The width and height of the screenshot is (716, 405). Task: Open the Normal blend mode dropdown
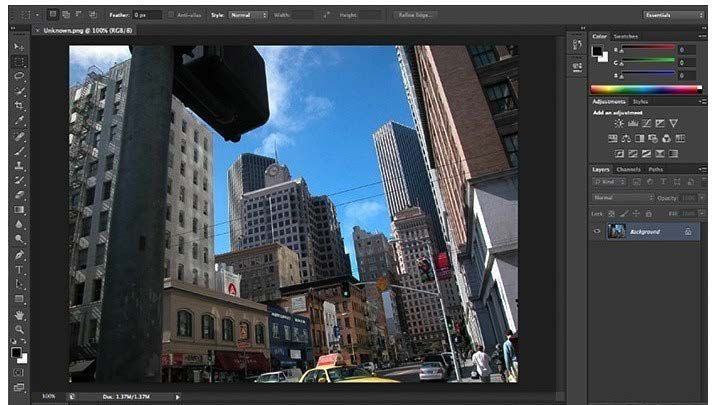coord(623,198)
